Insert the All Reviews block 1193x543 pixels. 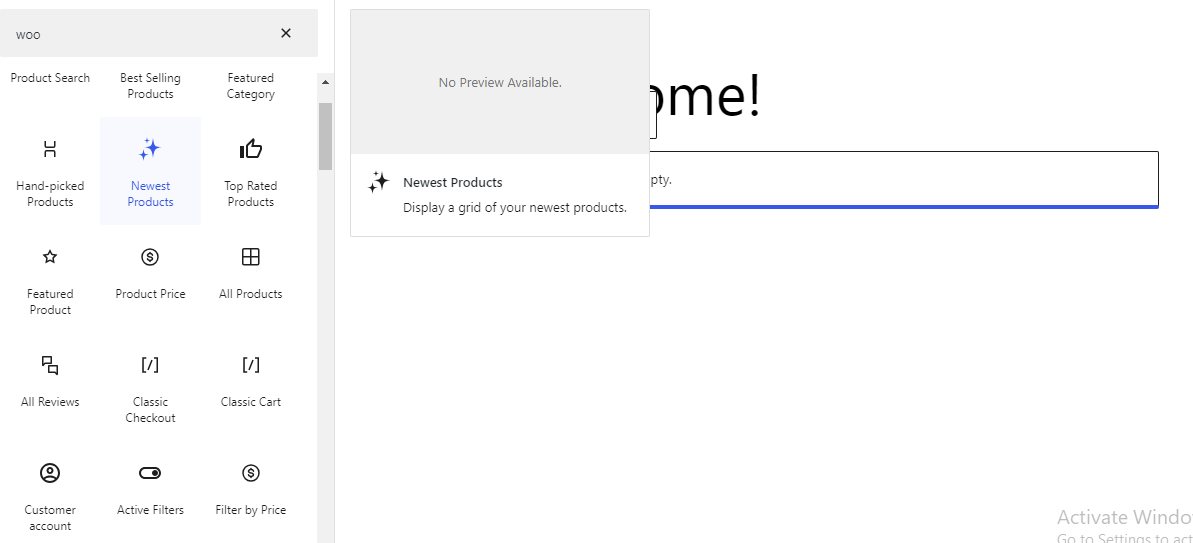pos(50,382)
